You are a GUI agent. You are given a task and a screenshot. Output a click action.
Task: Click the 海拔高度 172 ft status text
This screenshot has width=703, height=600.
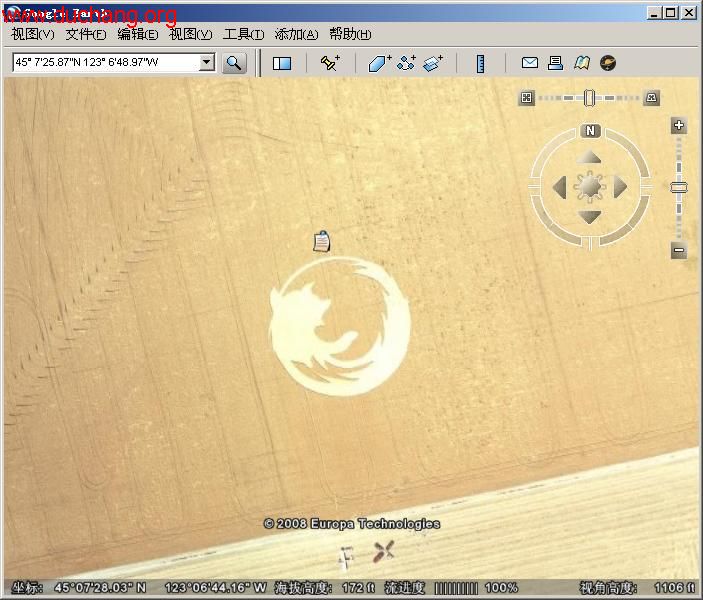[325, 587]
